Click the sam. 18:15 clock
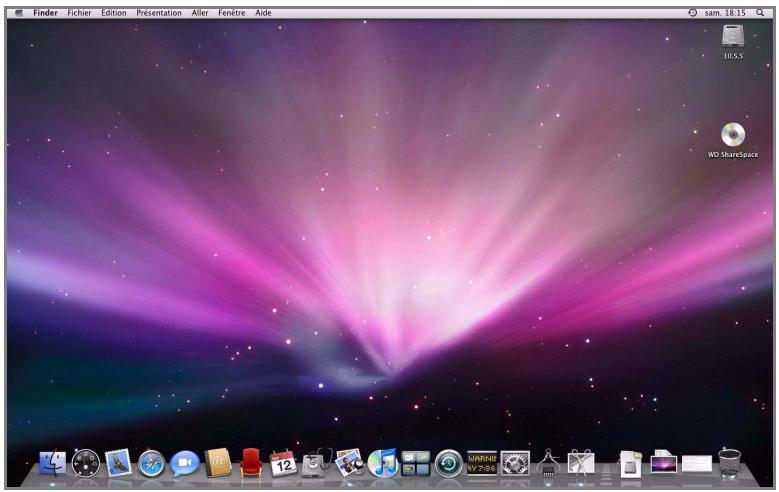779x492 pixels. tap(725, 13)
